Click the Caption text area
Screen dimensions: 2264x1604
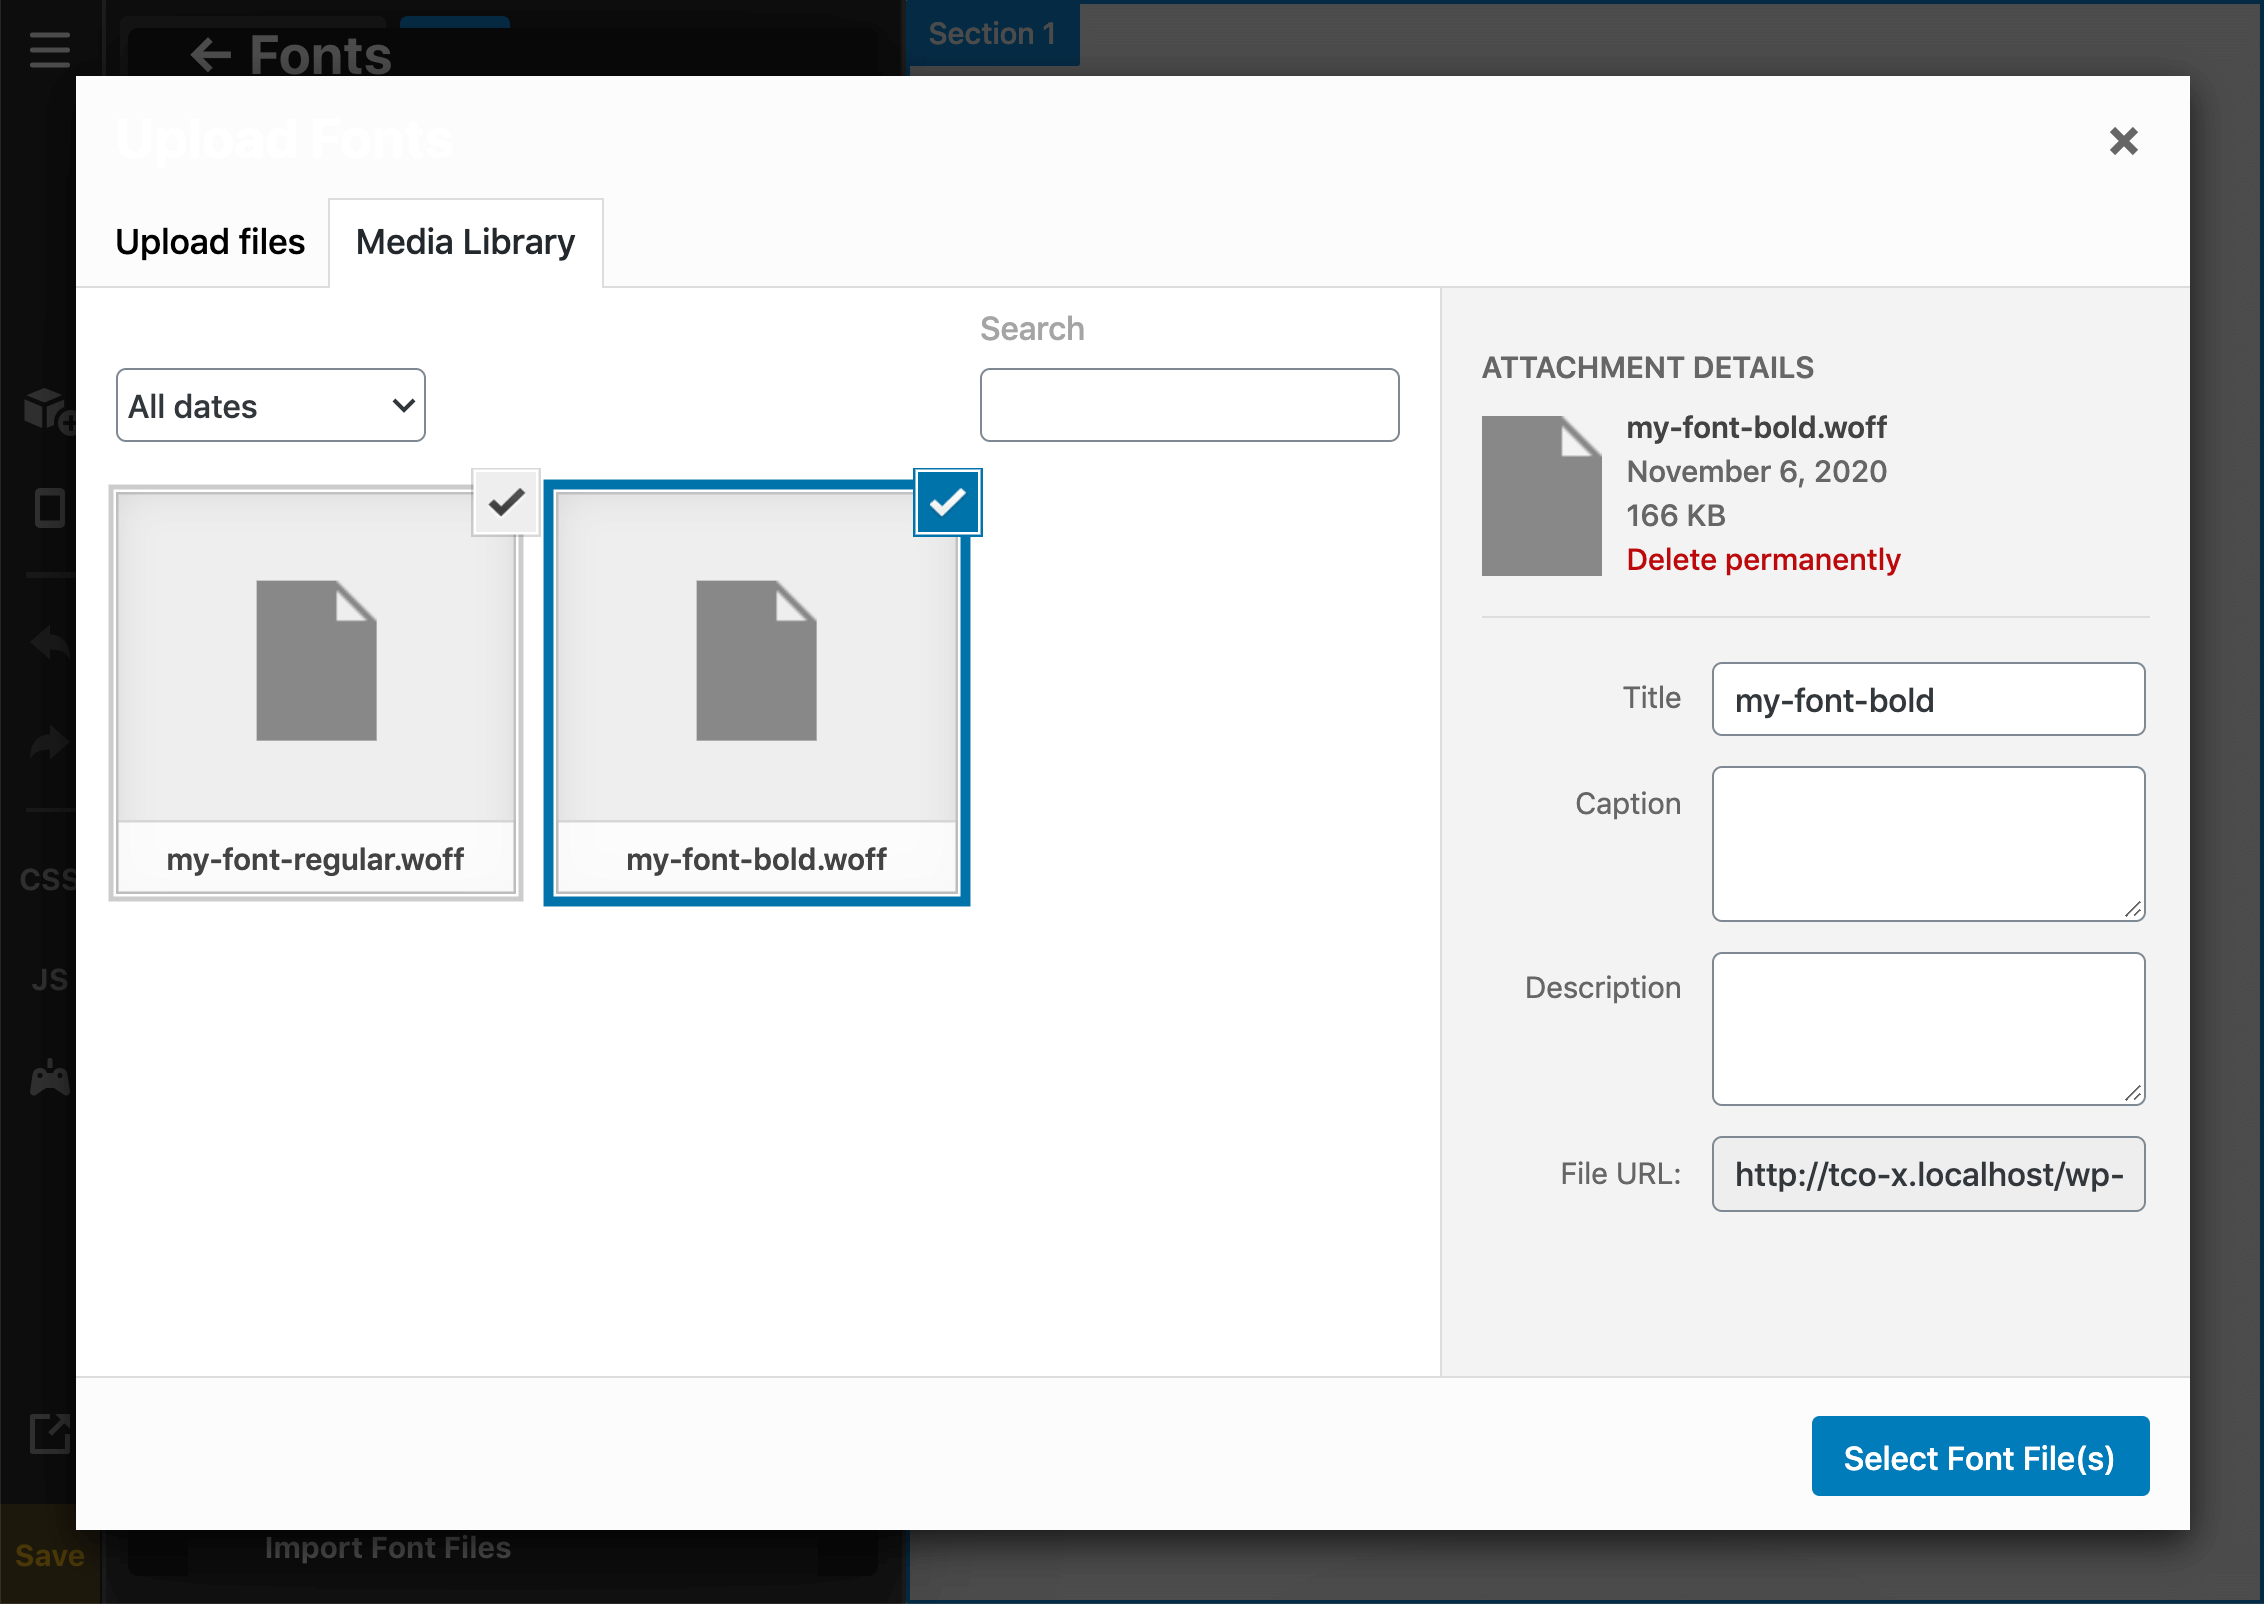tap(1927, 843)
